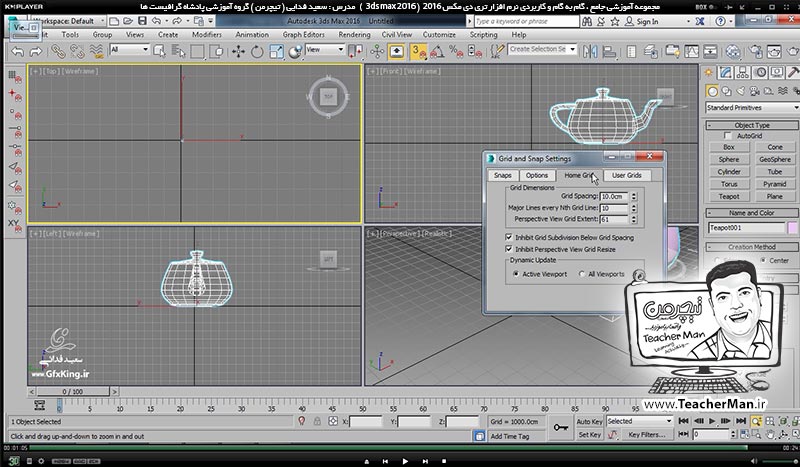Activate the Select and Uniform Scale tool
The width and height of the screenshot is (800, 467).
point(276,52)
